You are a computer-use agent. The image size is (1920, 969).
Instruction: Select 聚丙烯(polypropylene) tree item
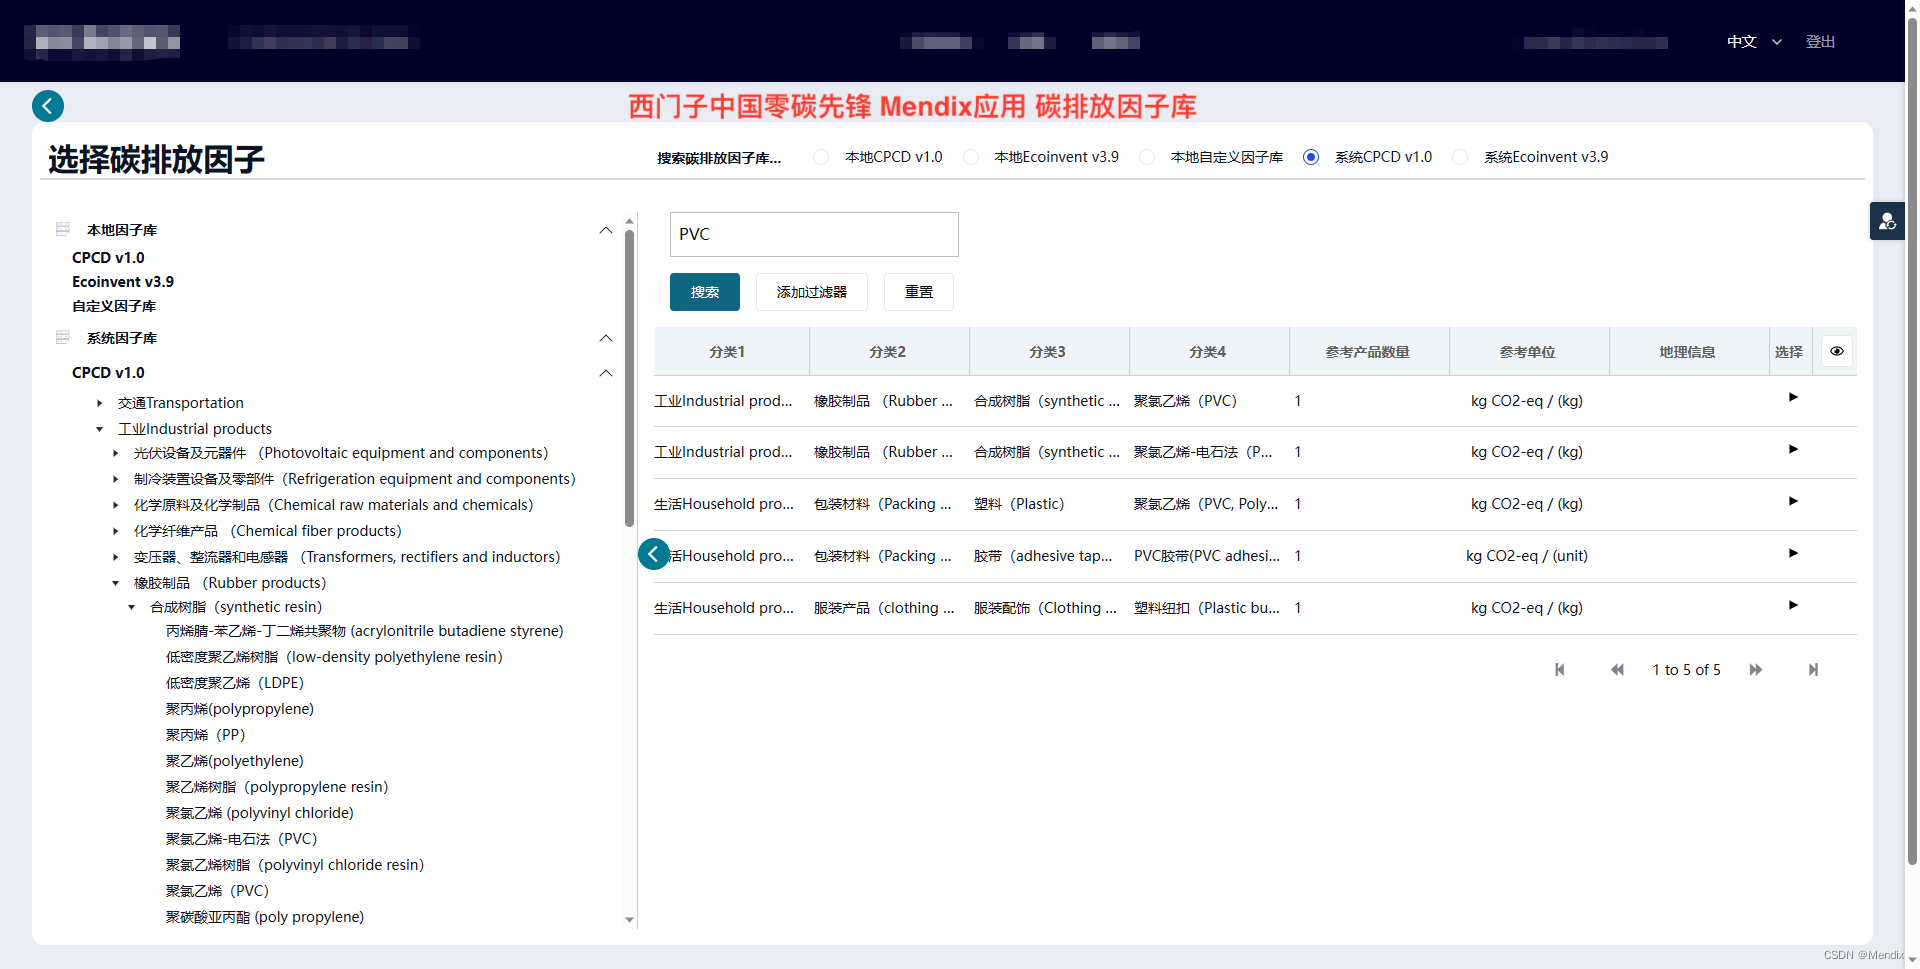point(240,709)
